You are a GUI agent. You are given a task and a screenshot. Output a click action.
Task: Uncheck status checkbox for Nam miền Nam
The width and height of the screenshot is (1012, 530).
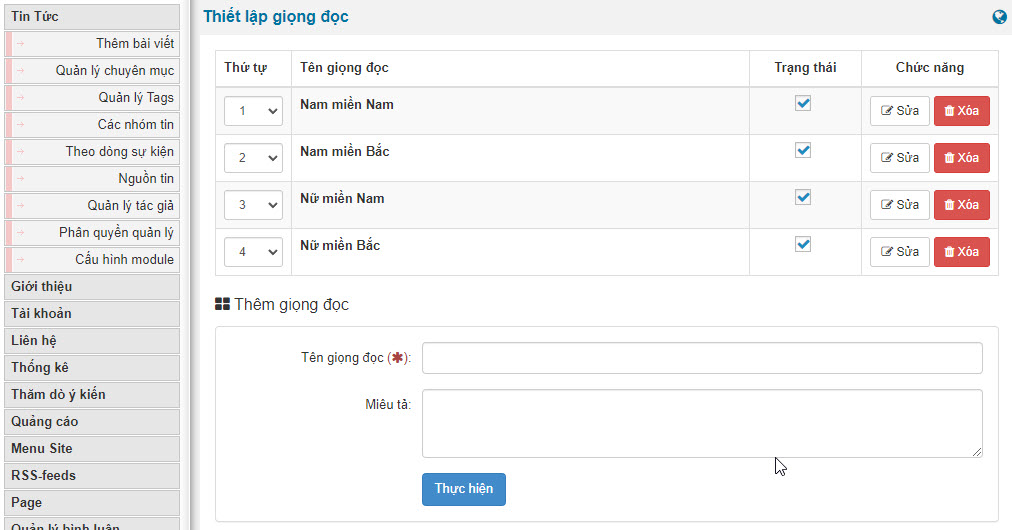coord(803,103)
